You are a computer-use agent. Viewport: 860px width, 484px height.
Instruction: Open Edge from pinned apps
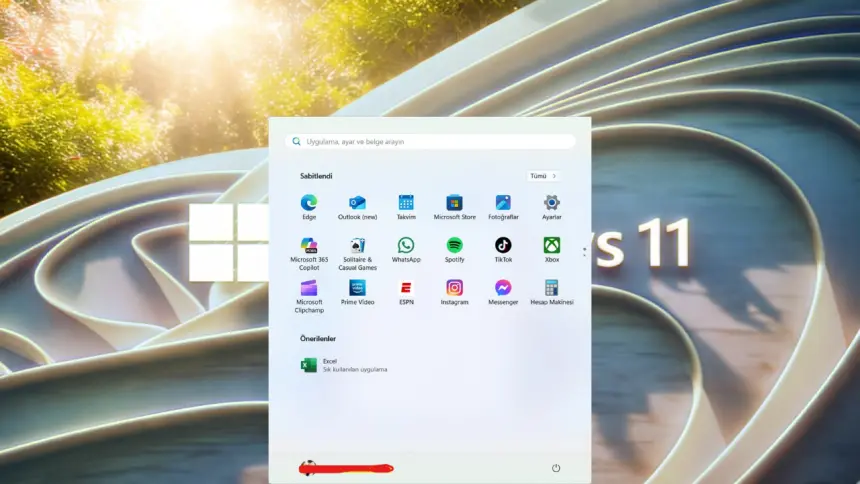click(x=309, y=207)
